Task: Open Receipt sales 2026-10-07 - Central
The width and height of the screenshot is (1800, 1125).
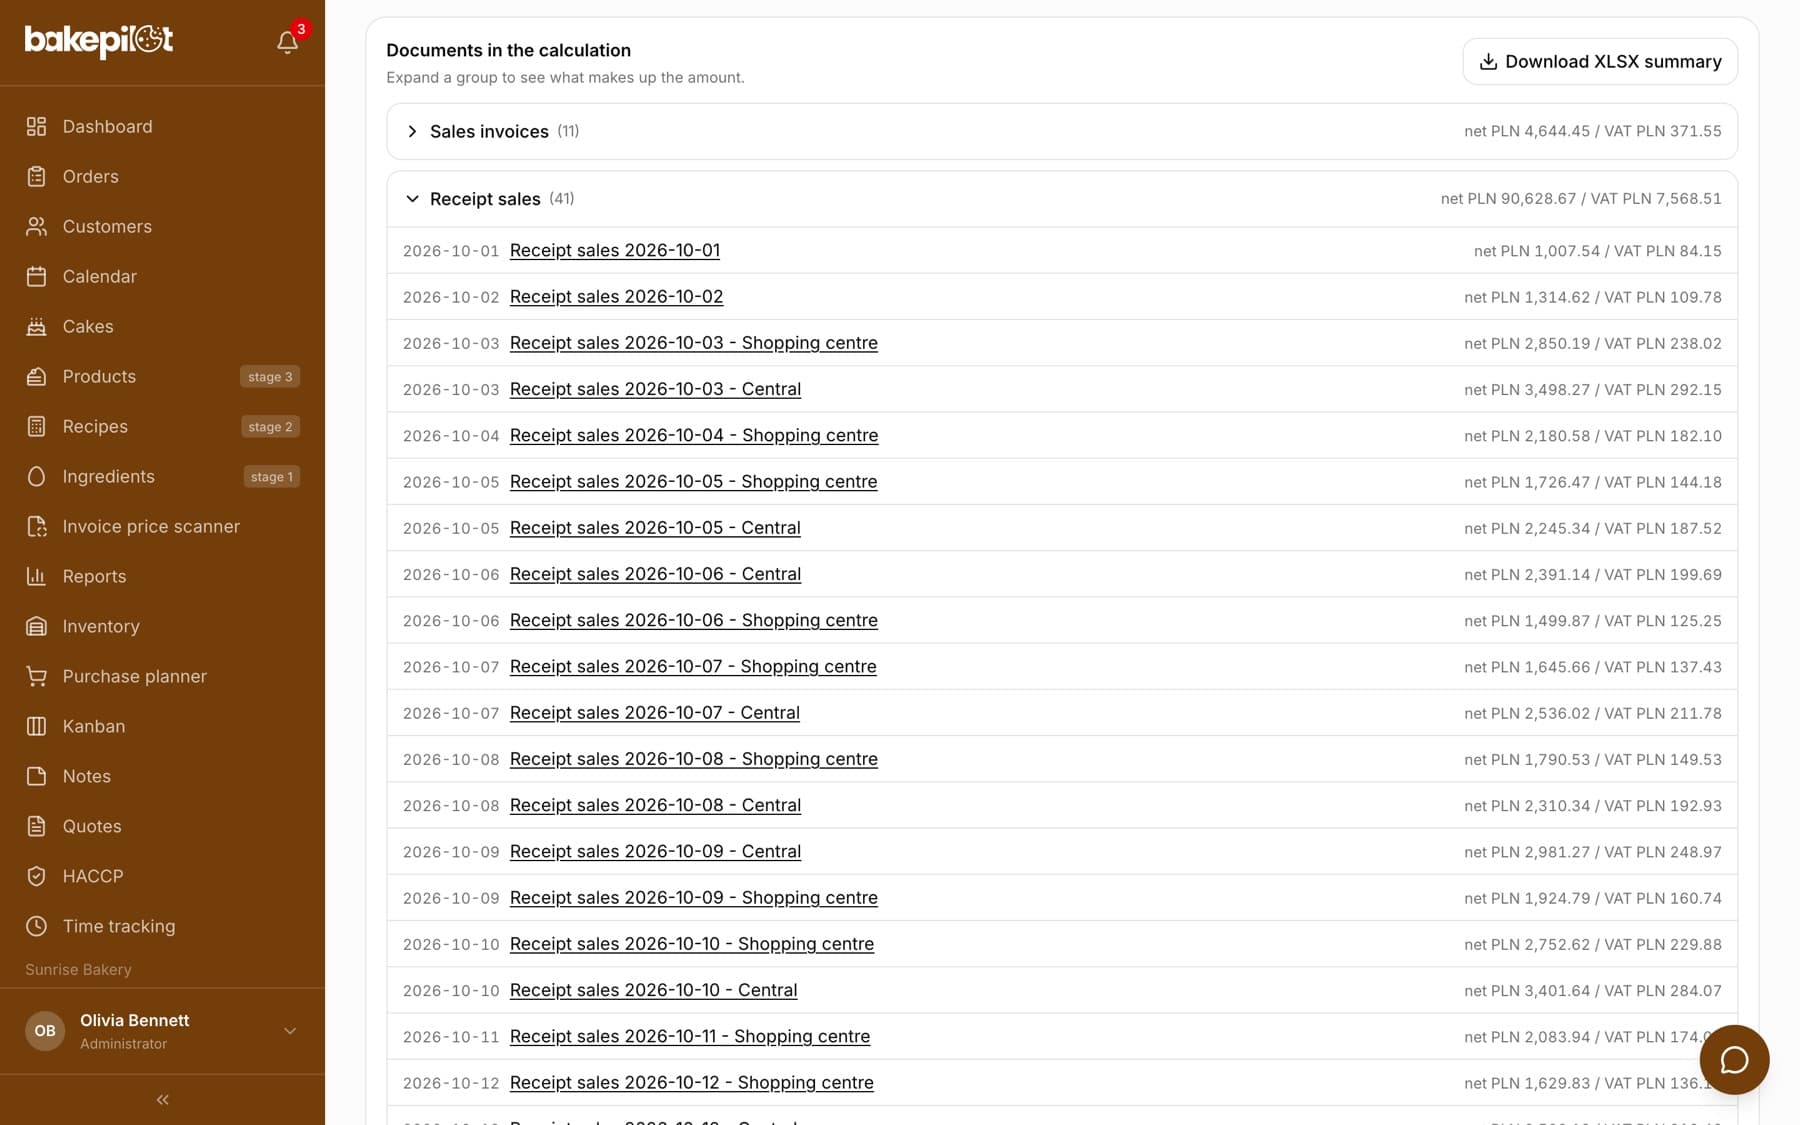Action: (655, 713)
